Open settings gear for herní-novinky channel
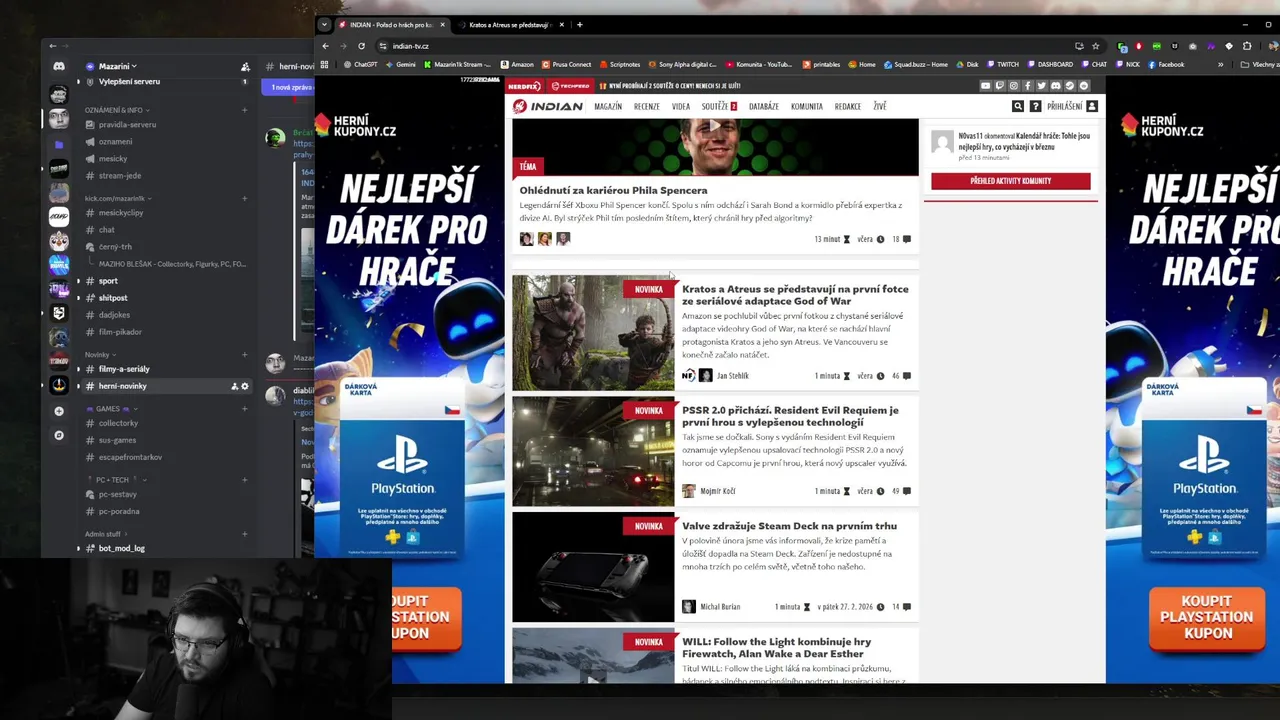The height and width of the screenshot is (720, 1280). click(245, 386)
